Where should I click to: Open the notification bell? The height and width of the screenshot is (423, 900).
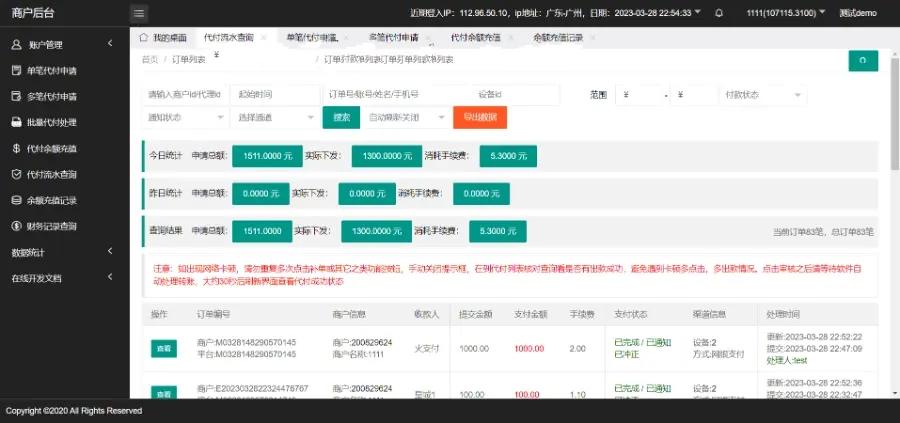pyautogui.click(x=719, y=13)
